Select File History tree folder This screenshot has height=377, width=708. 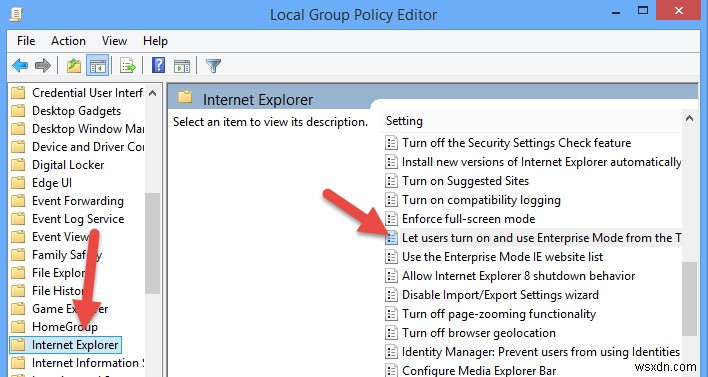point(51,291)
